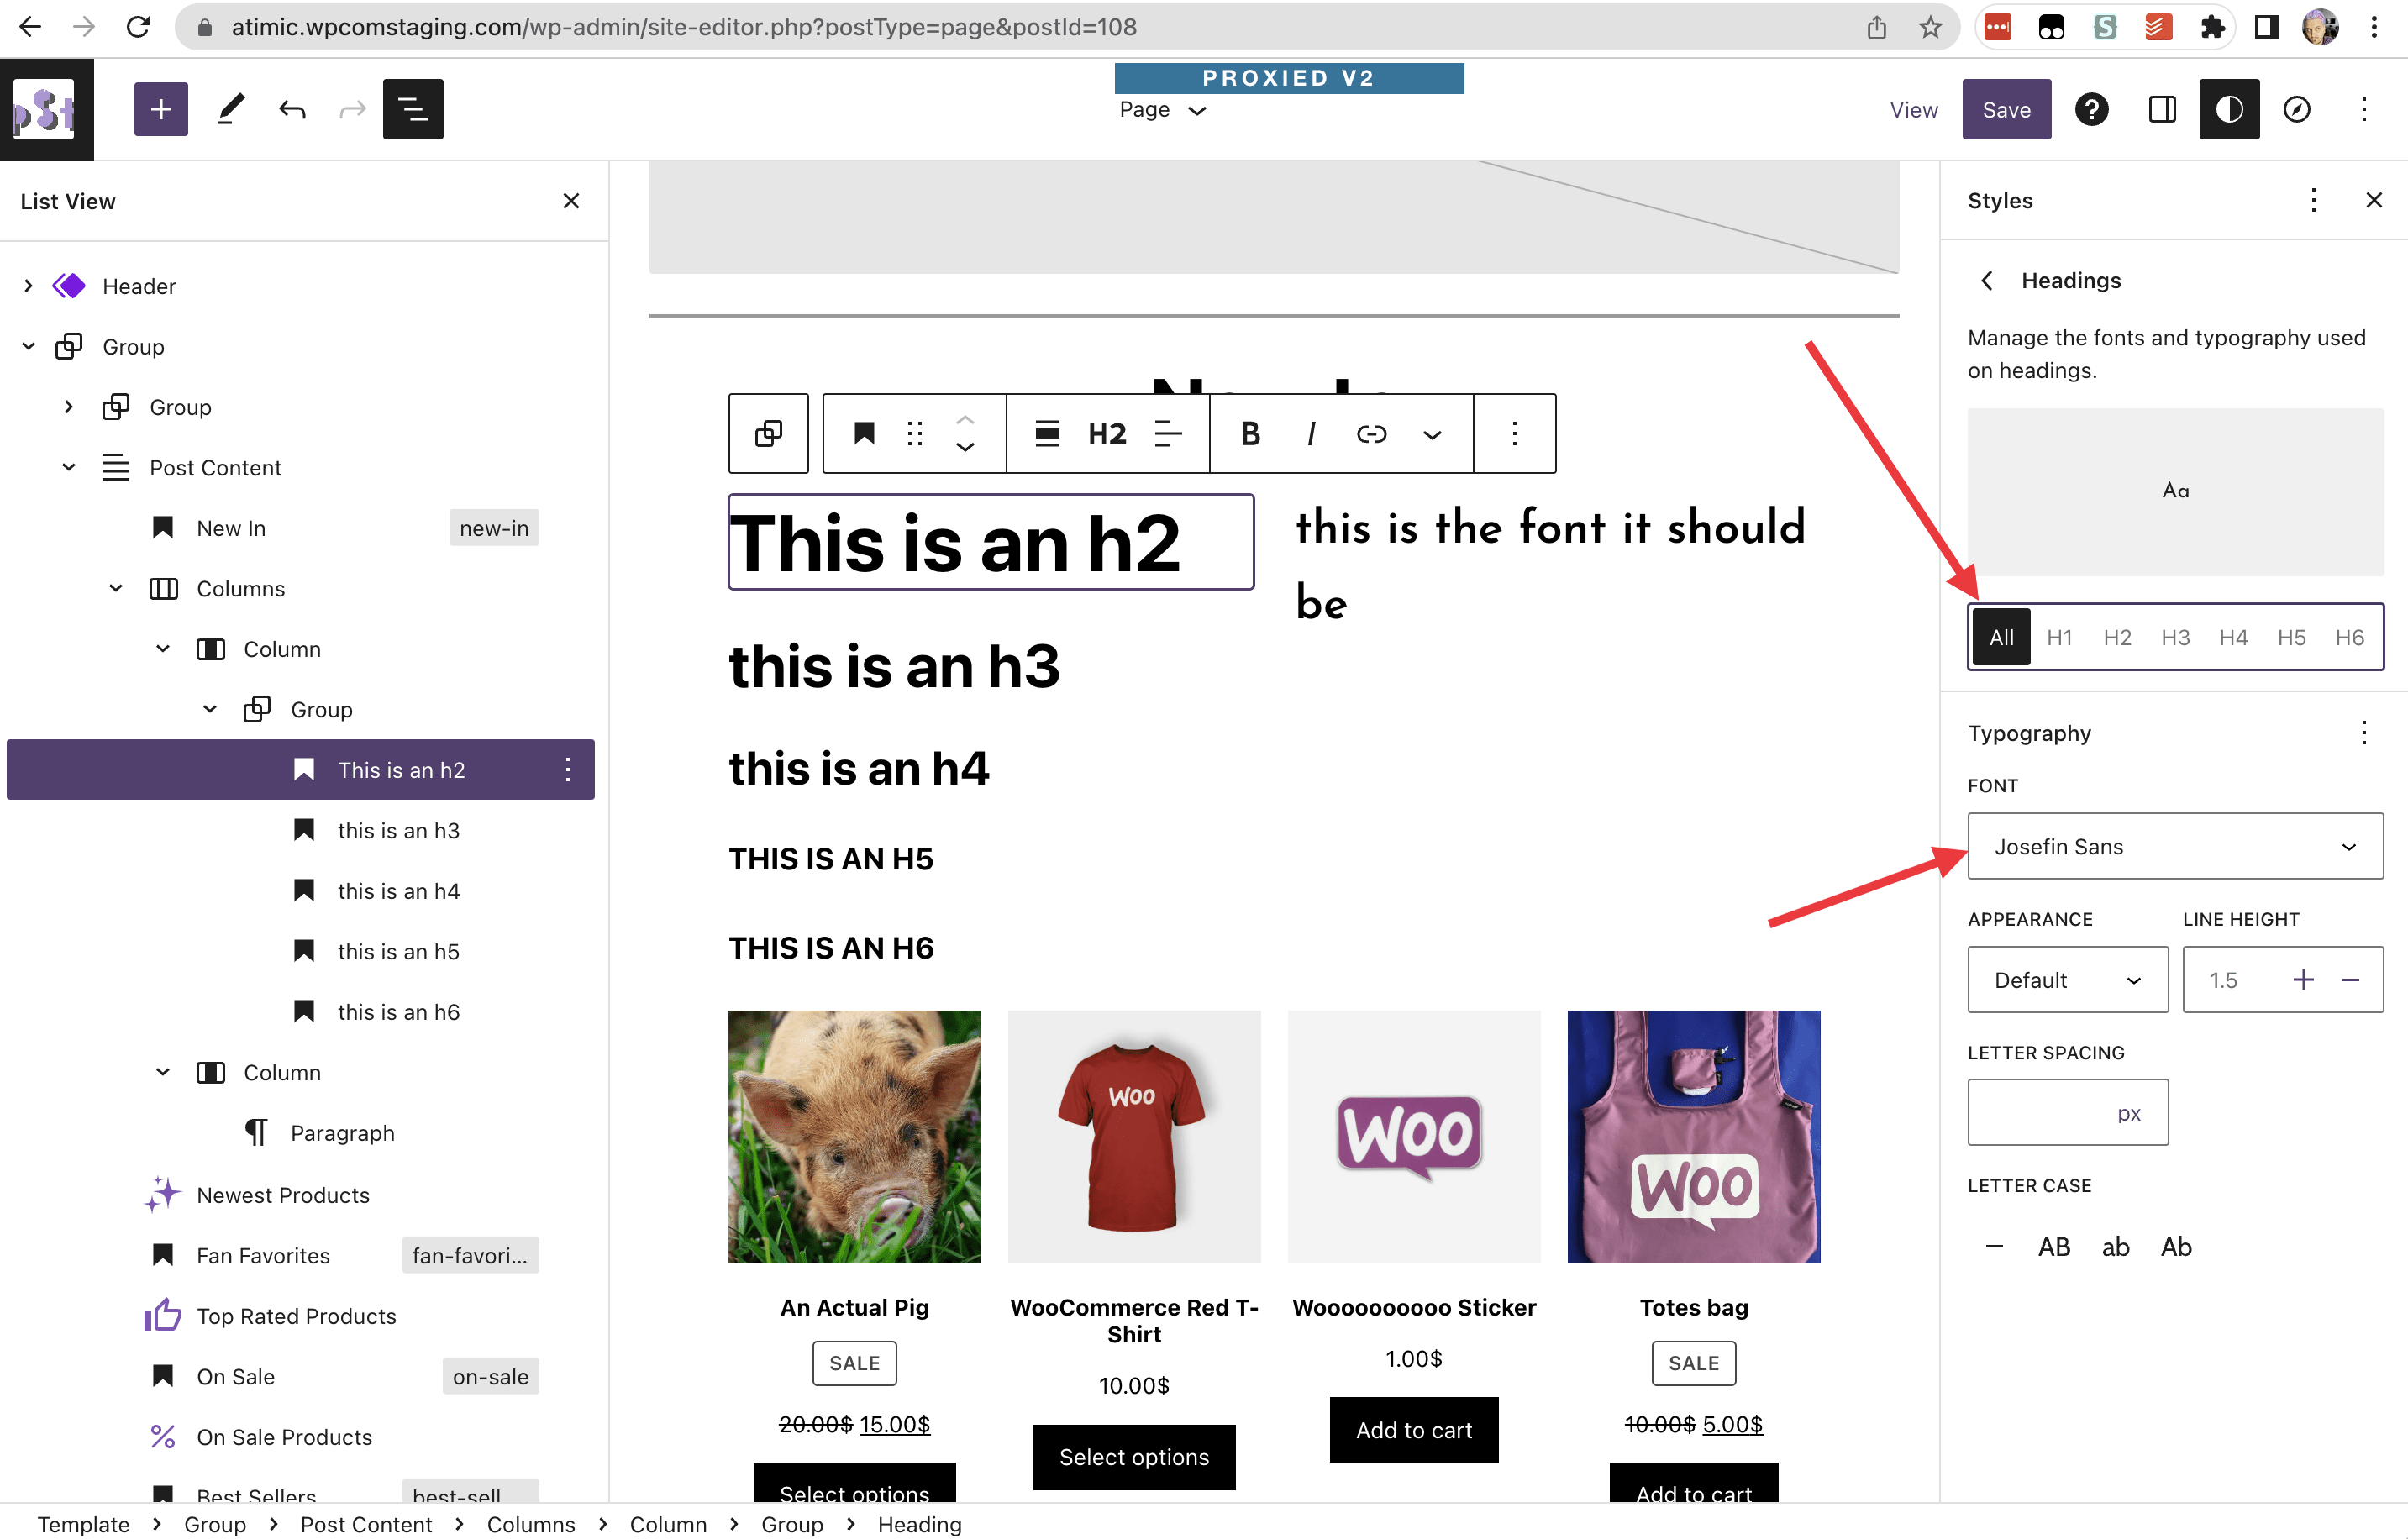Click the Letter Spacing input field
Viewport: 2408px width, 1539px height.
pos(2040,1112)
